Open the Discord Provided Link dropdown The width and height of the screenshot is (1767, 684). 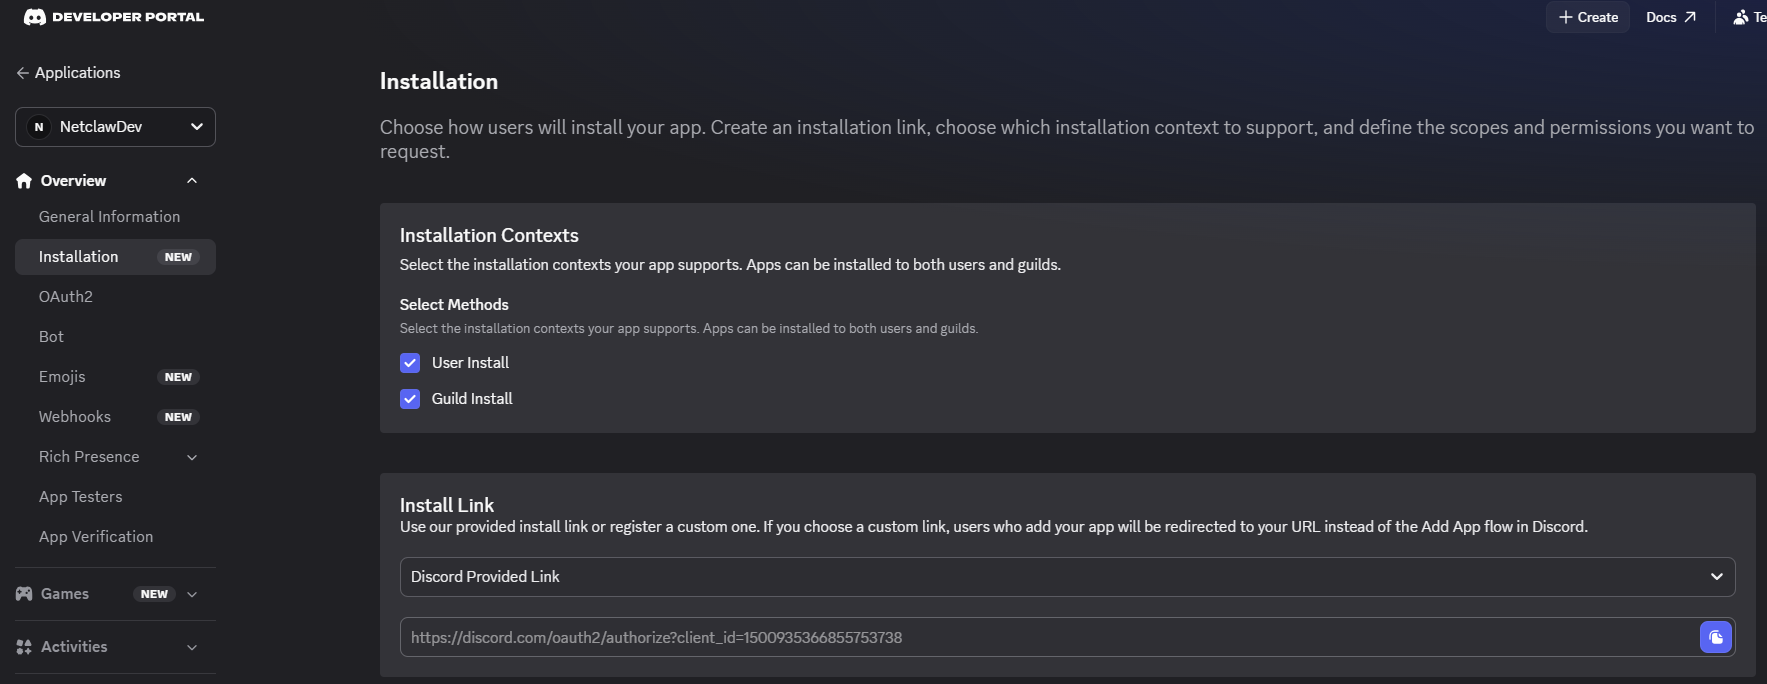coord(1067,577)
